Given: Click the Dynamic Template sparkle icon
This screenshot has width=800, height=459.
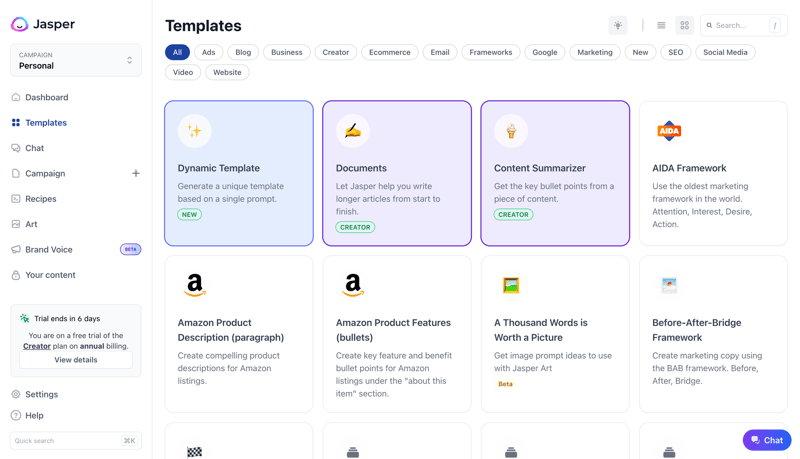Looking at the screenshot, I should pyautogui.click(x=194, y=131).
